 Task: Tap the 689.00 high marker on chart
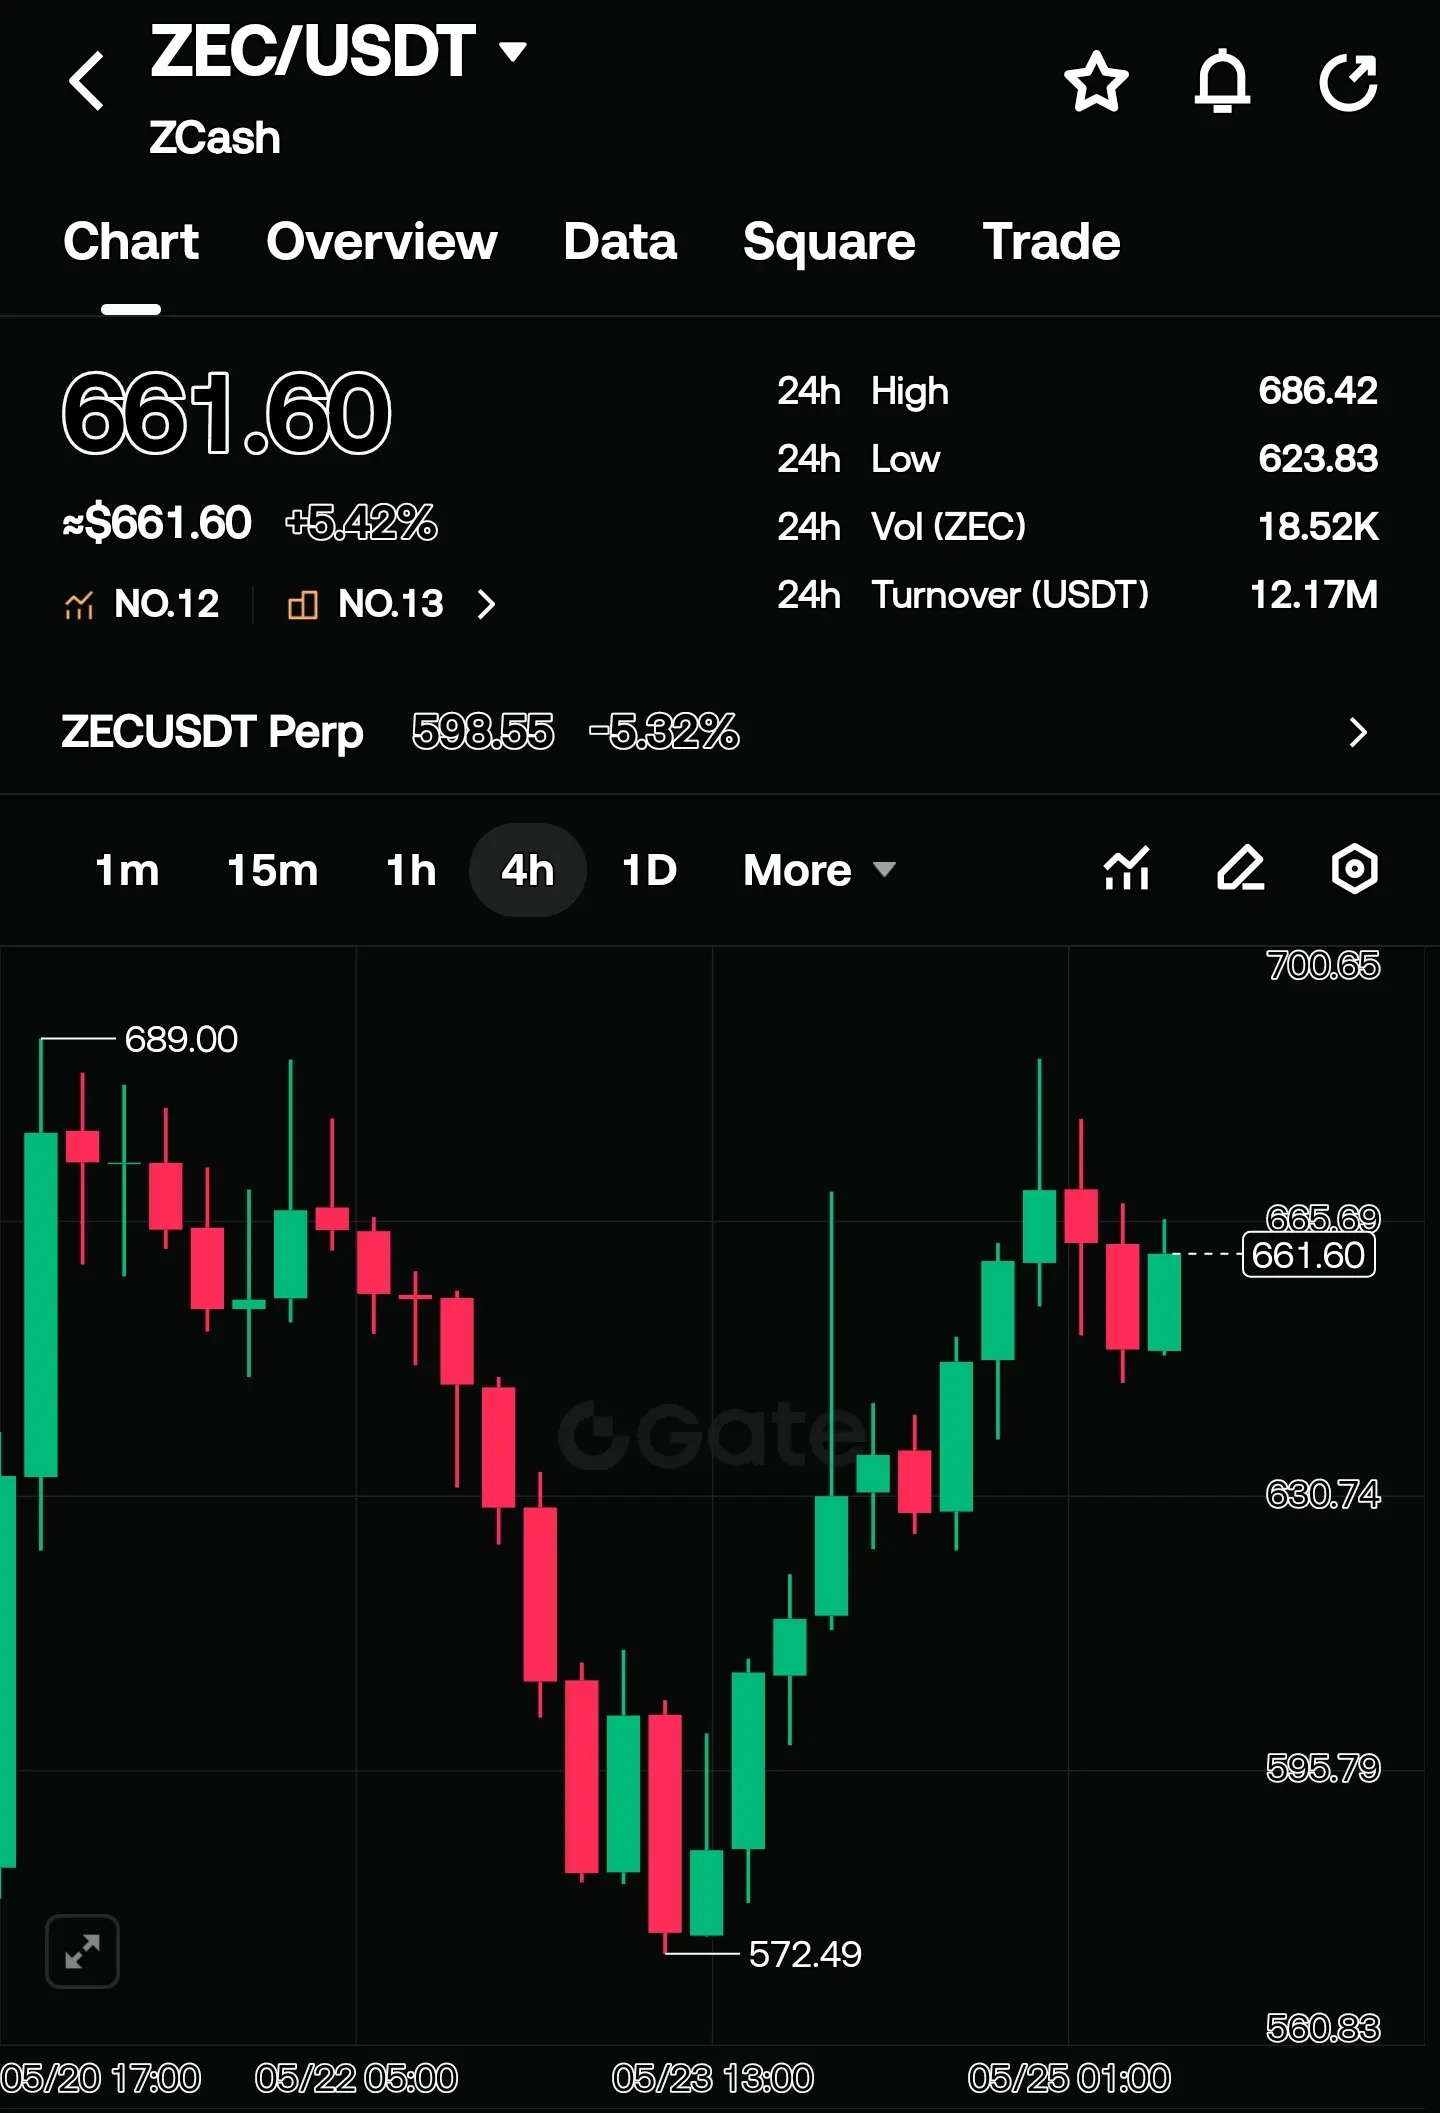(x=181, y=1039)
